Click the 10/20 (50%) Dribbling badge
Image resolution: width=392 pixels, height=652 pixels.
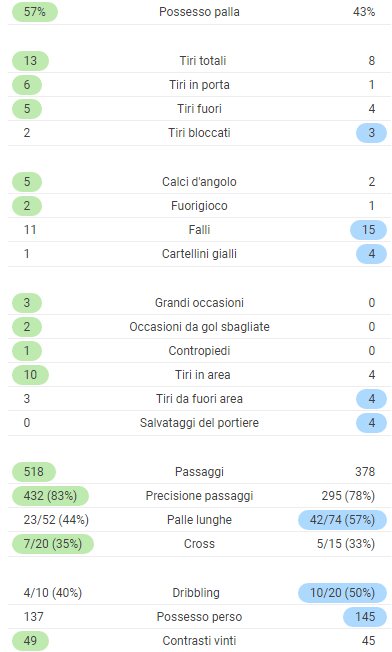342,593
